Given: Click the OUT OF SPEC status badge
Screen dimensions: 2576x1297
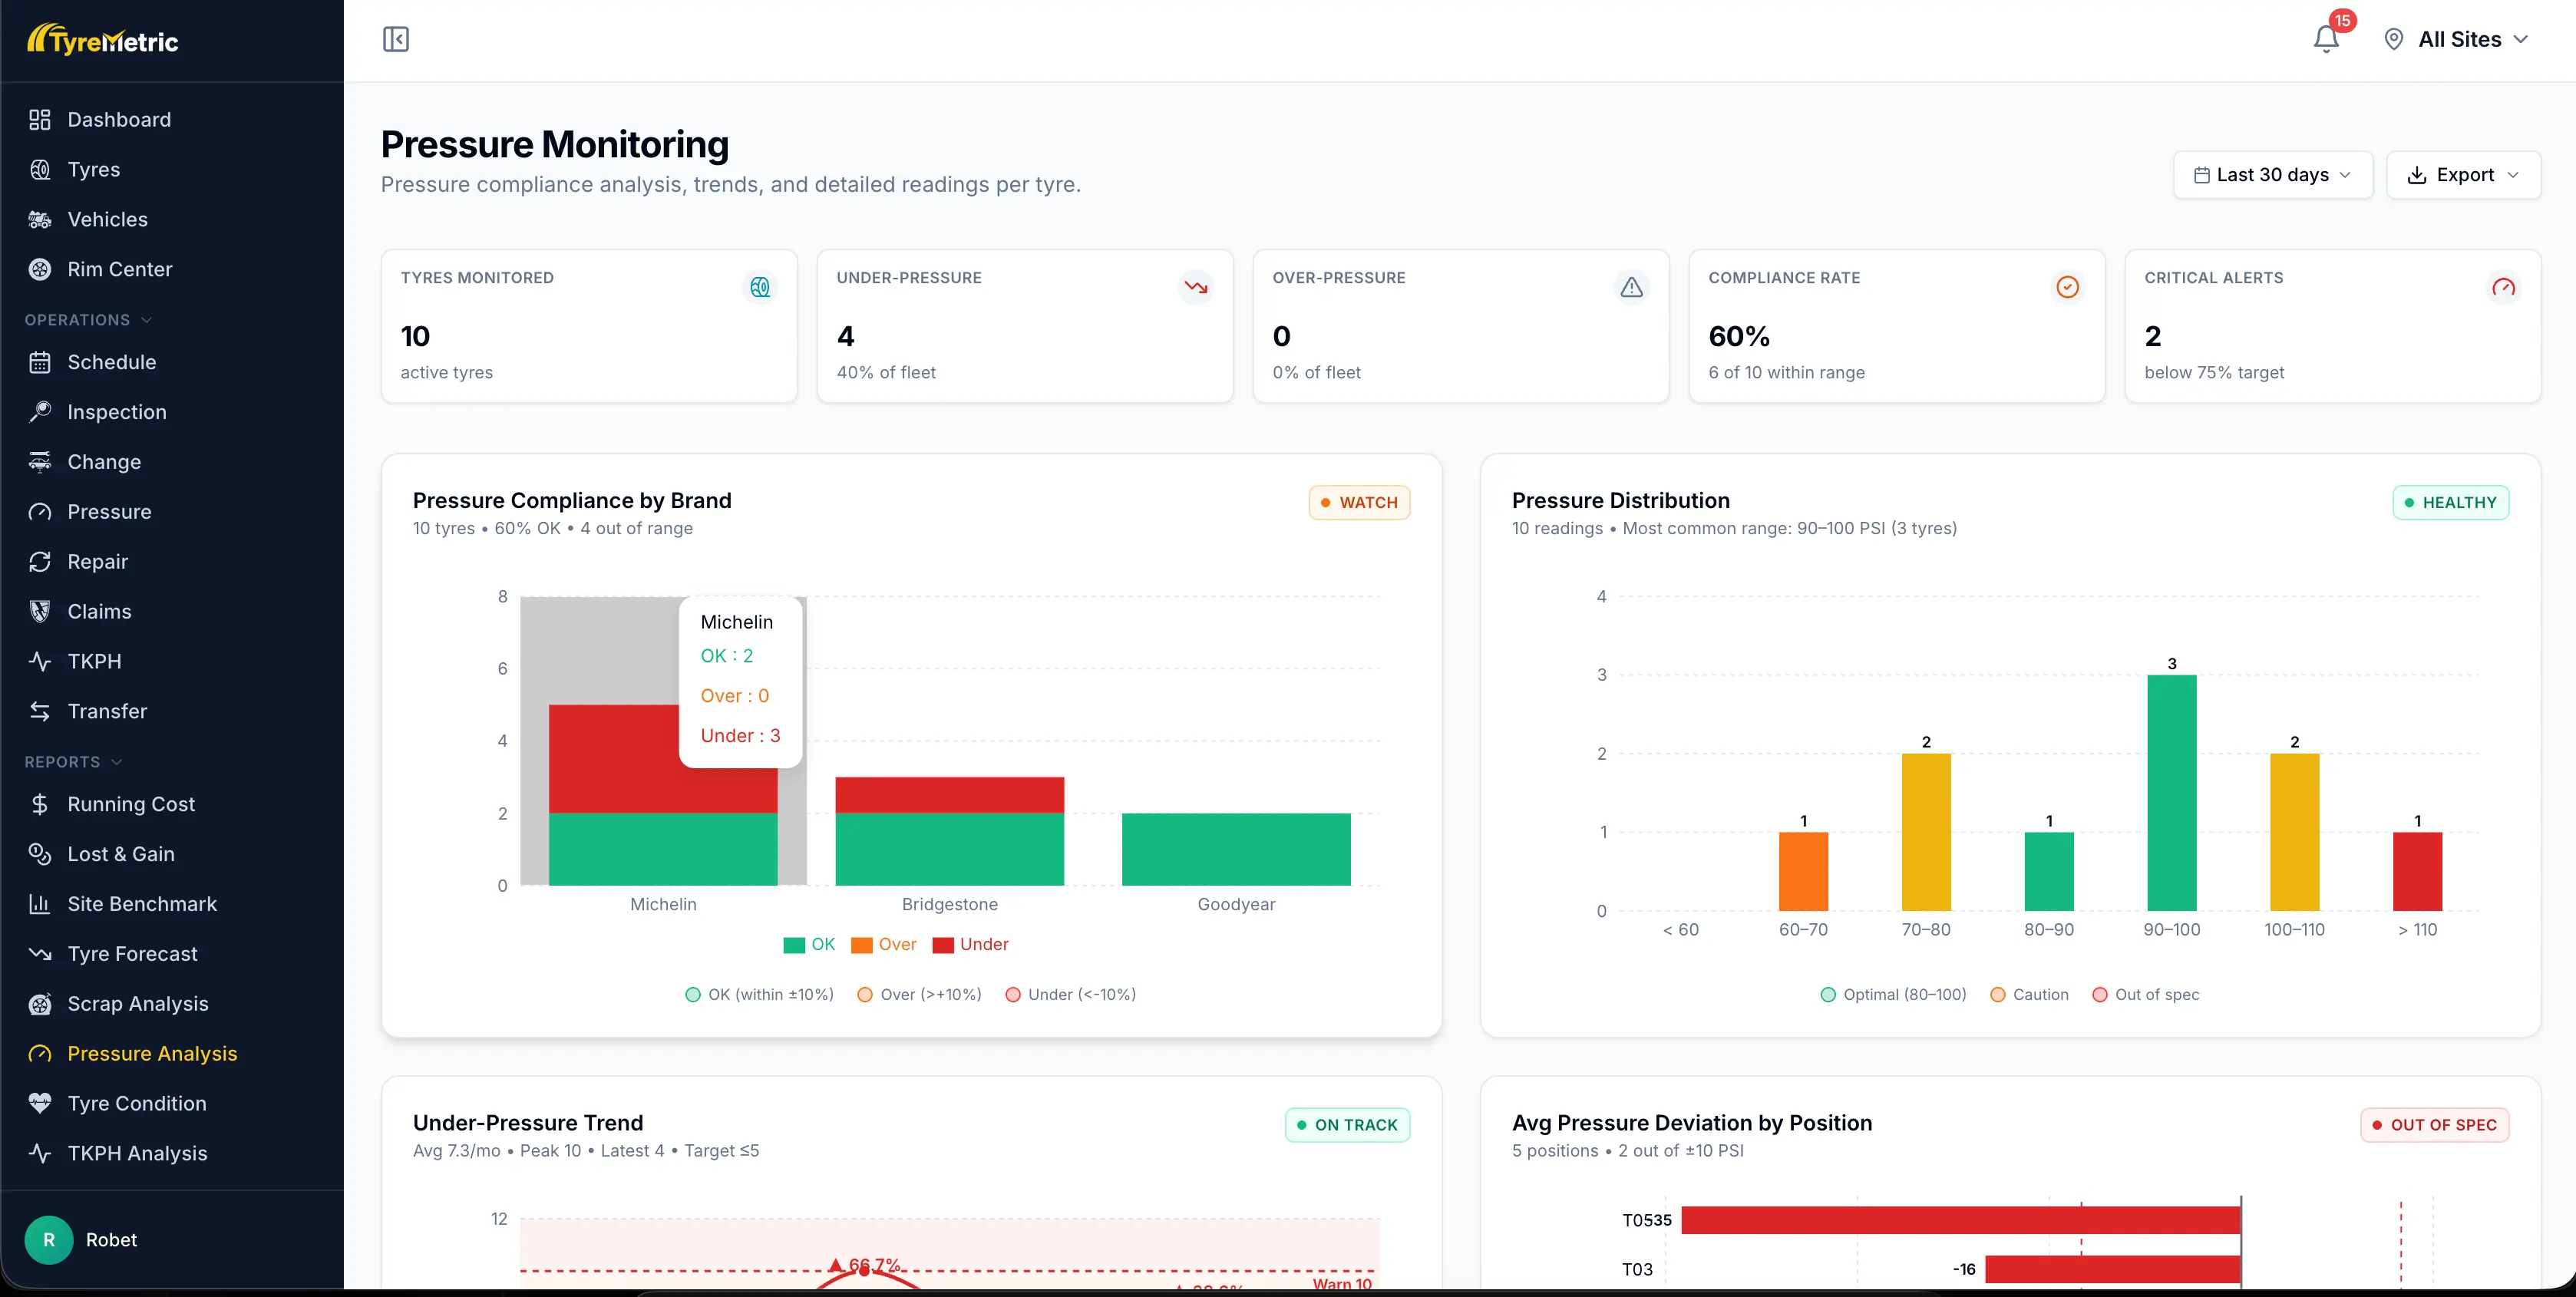Looking at the screenshot, I should 2434,1125.
